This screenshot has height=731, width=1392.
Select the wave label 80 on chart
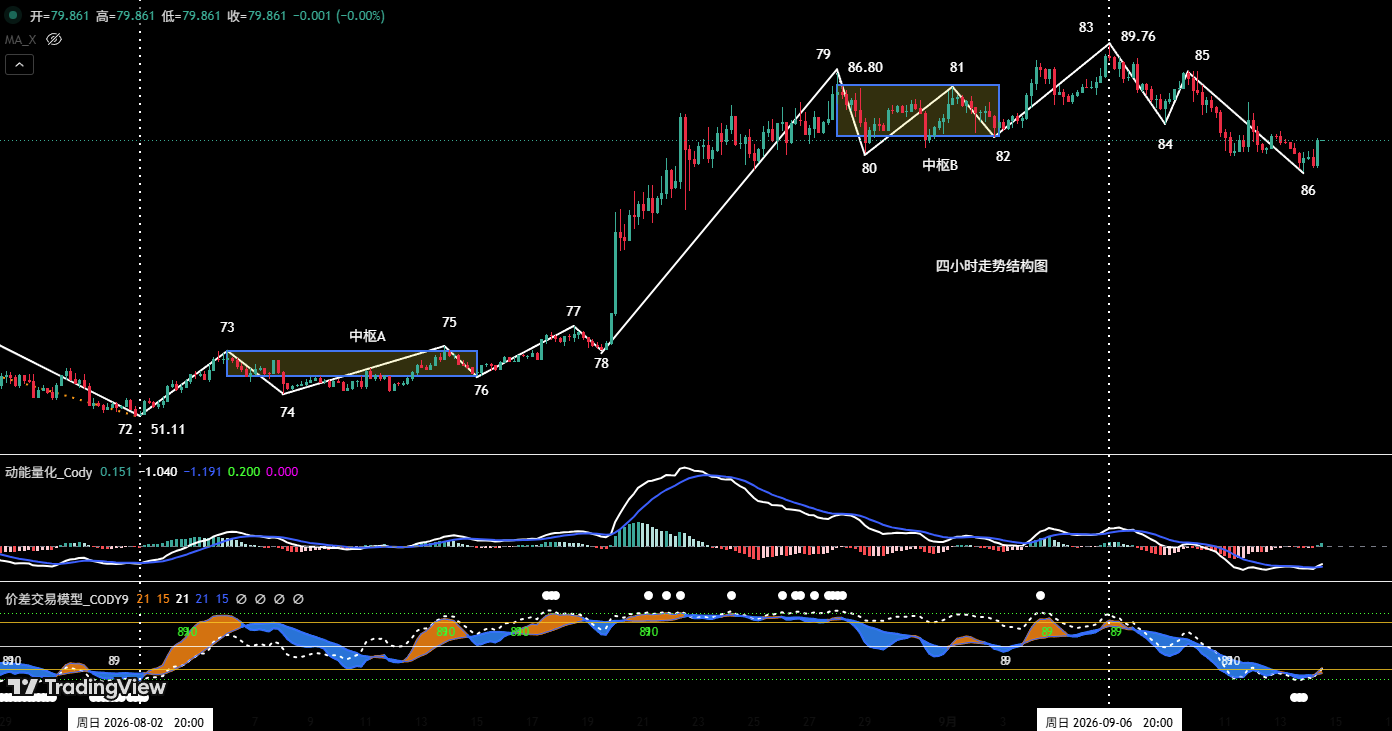point(869,168)
